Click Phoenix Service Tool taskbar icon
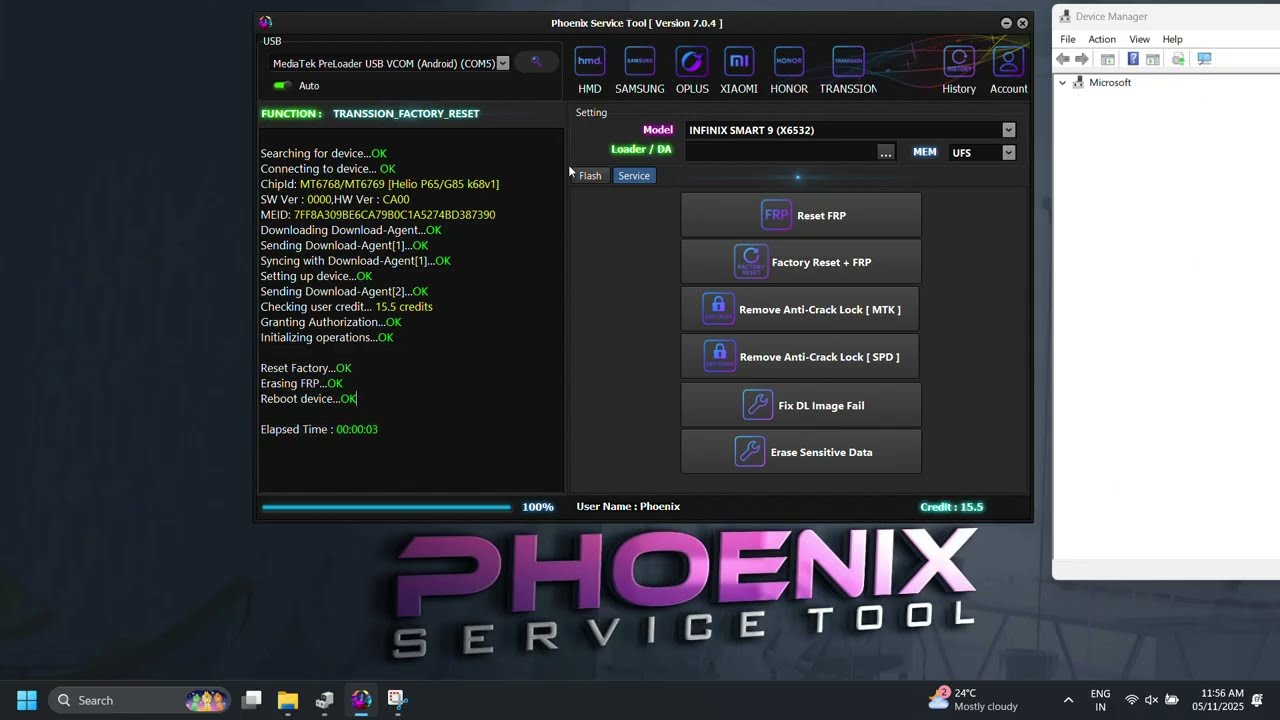The height and width of the screenshot is (720, 1280). 361,700
